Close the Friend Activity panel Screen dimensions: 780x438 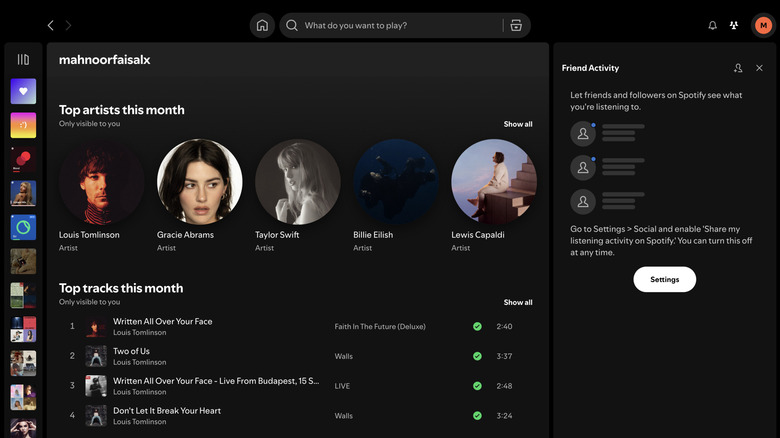click(759, 68)
